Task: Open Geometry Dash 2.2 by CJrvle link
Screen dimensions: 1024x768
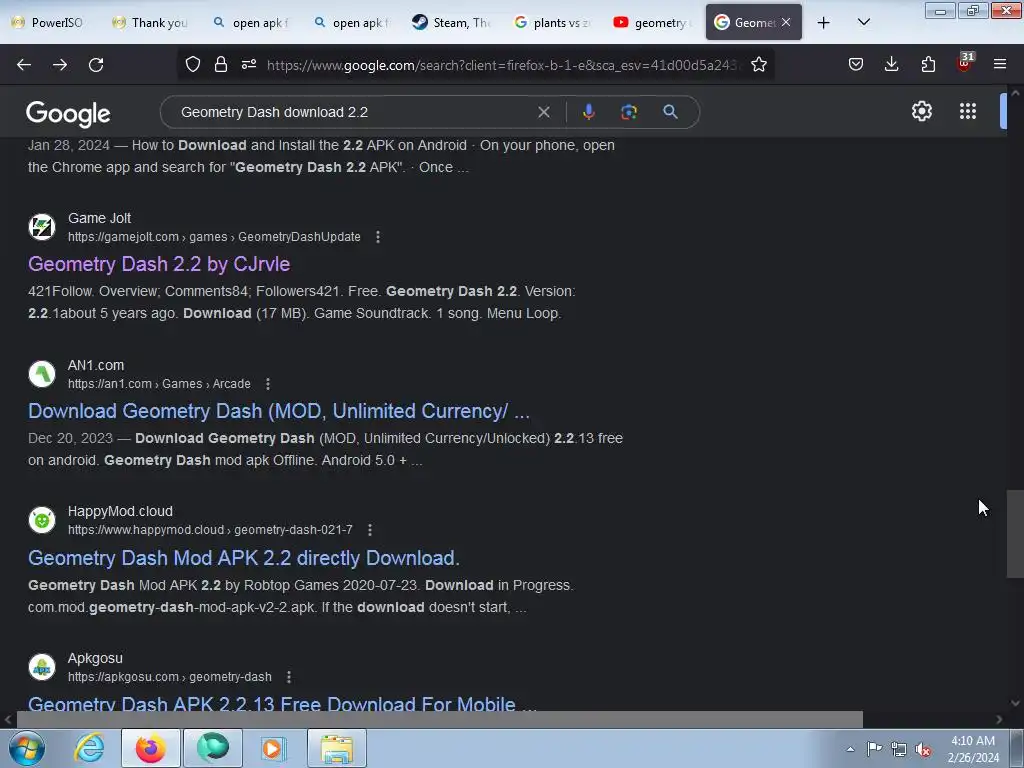Action: (x=159, y=264)
